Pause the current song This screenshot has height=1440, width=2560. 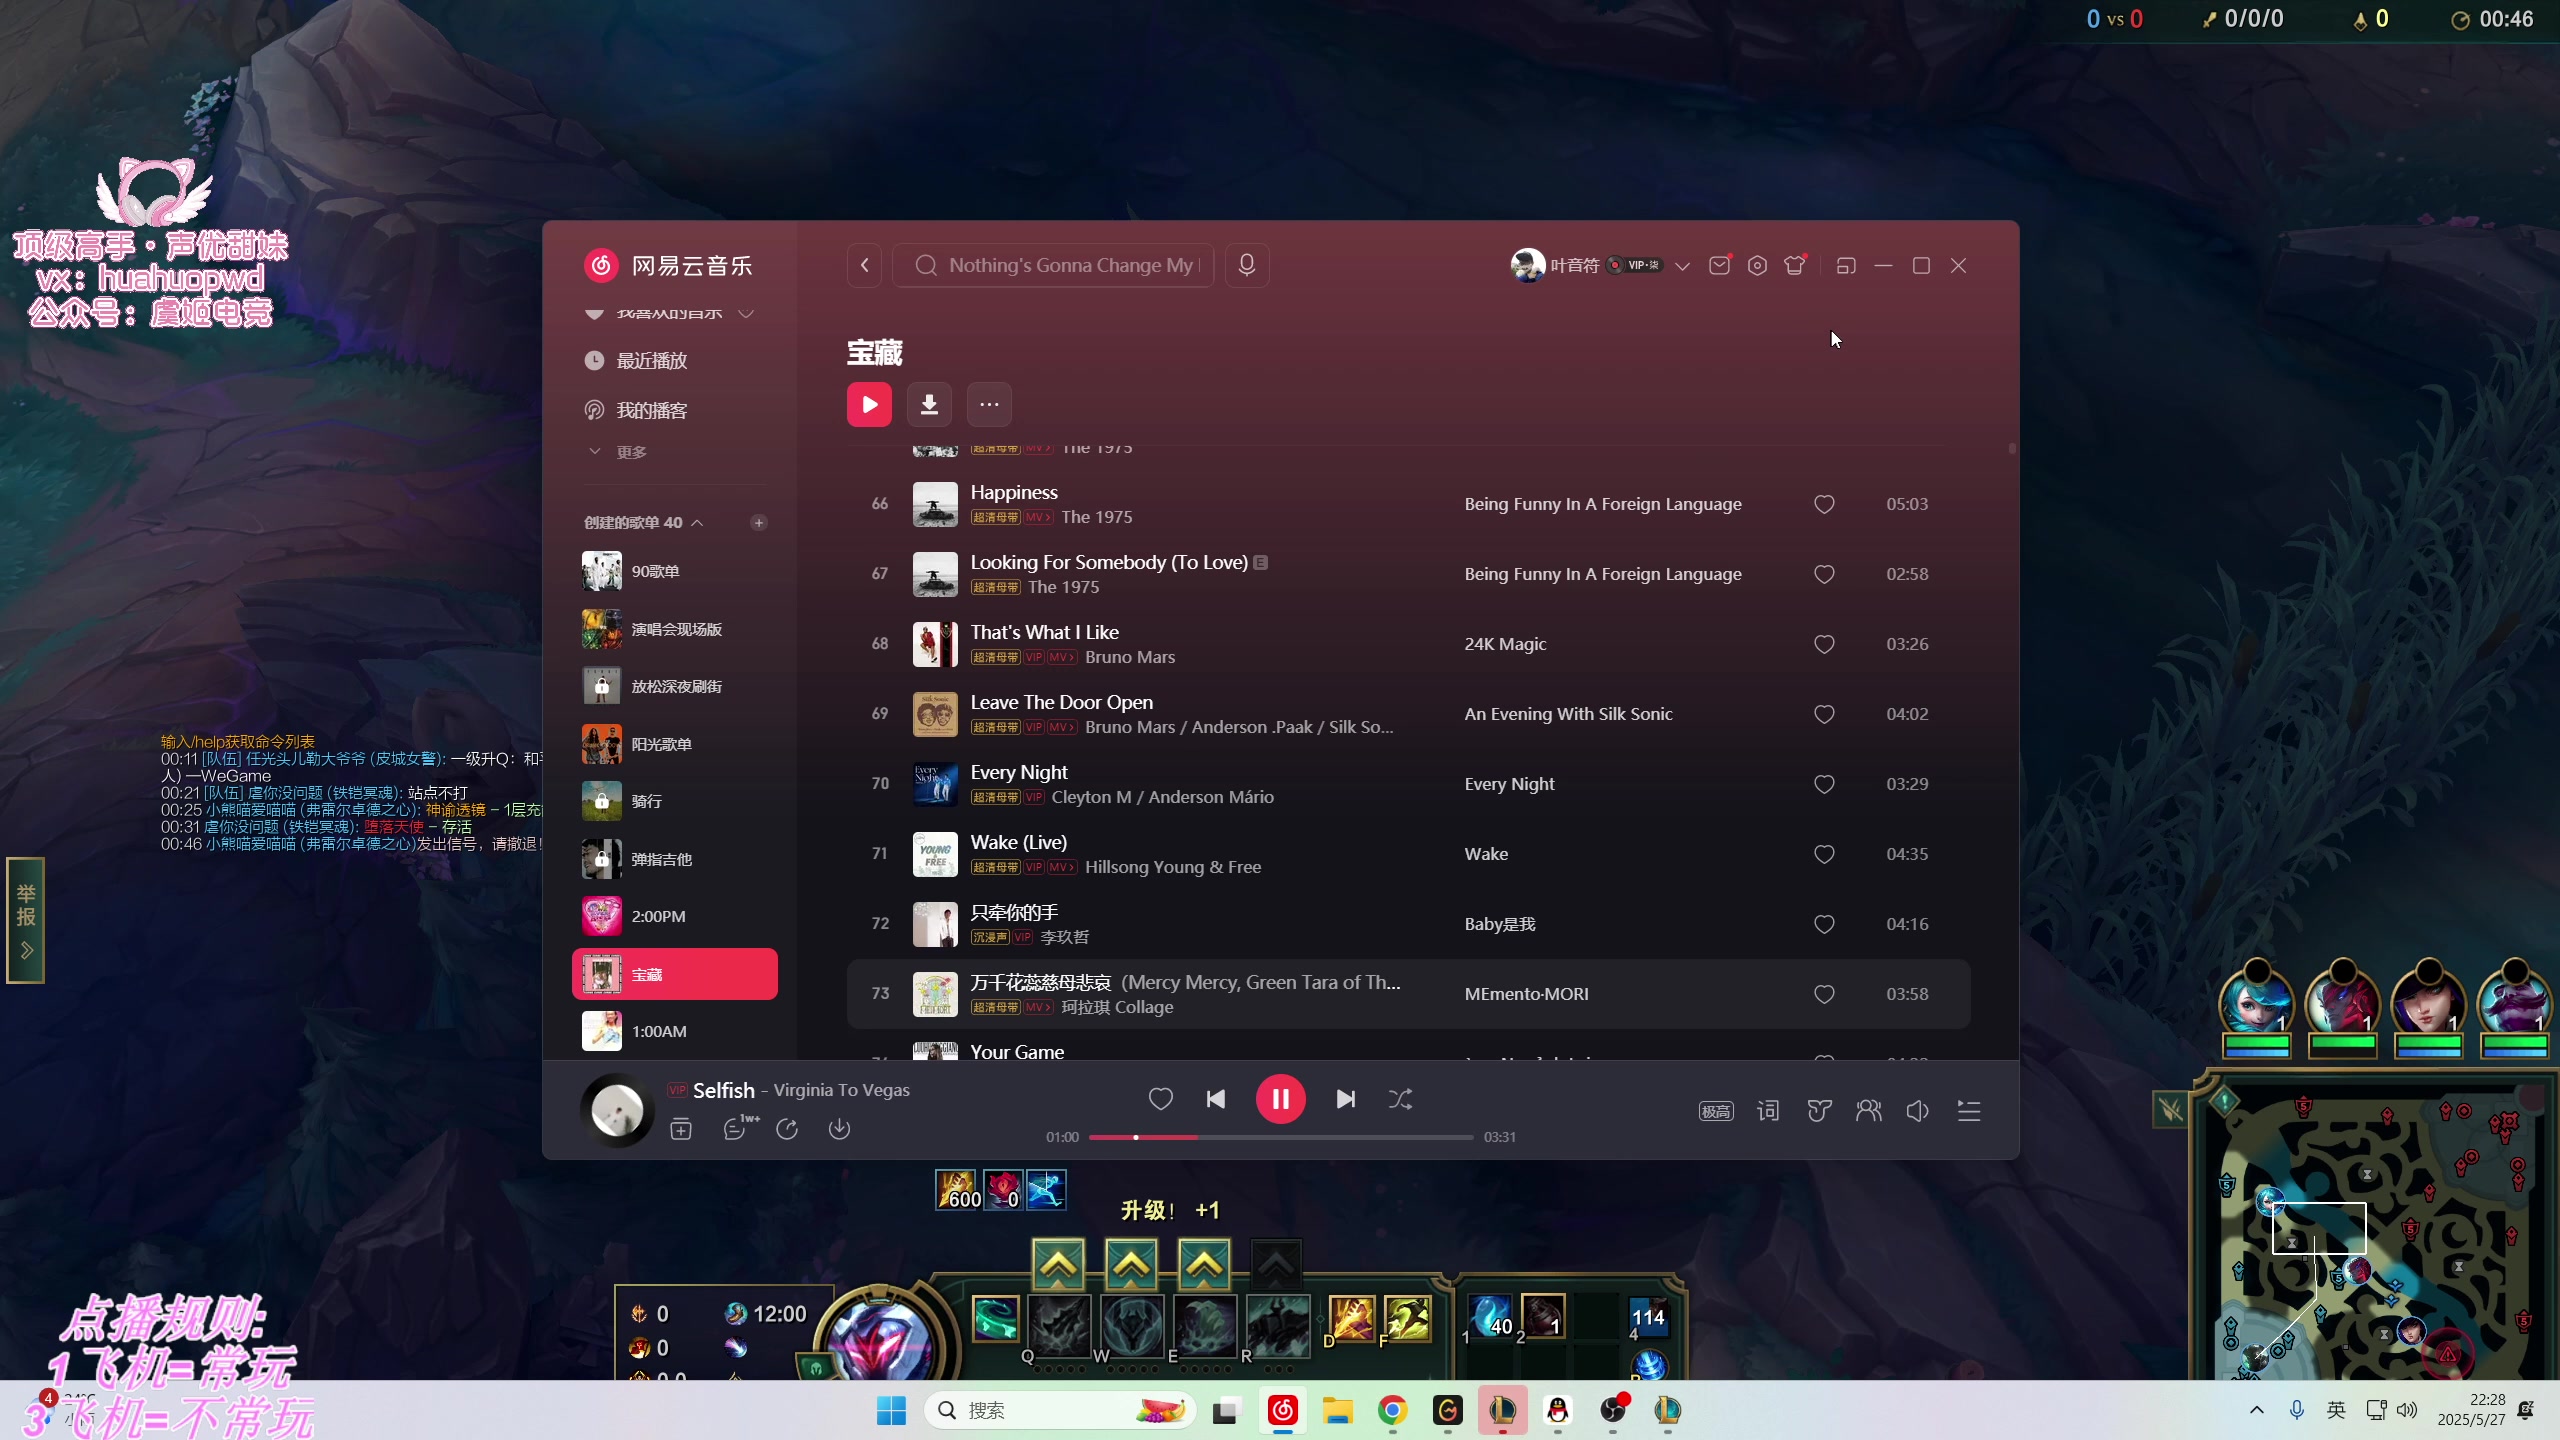pos(1280,1099)
